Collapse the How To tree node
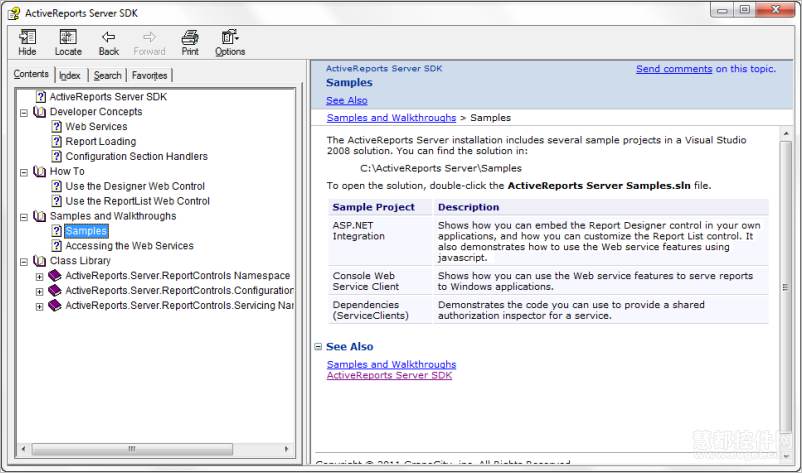 [x=24, y=172]
